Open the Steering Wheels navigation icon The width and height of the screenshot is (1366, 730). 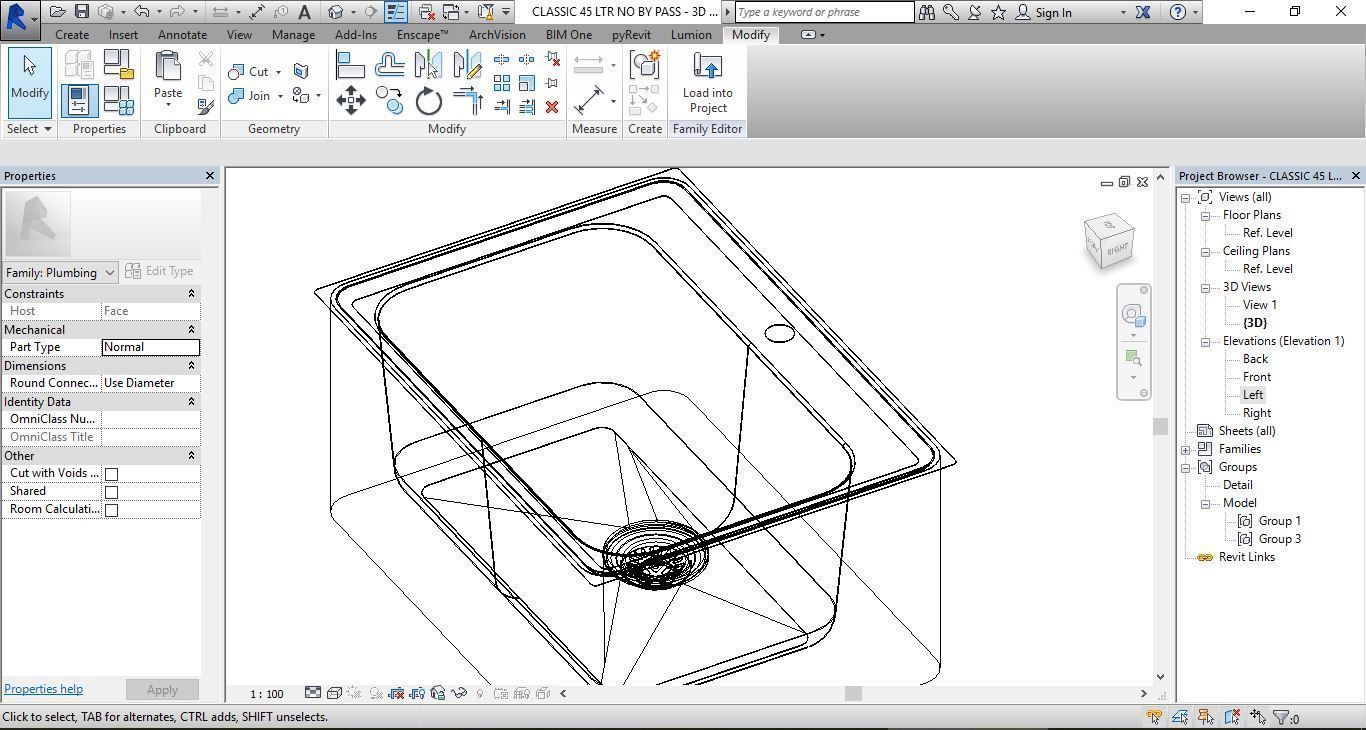[x=1133, y=315]
